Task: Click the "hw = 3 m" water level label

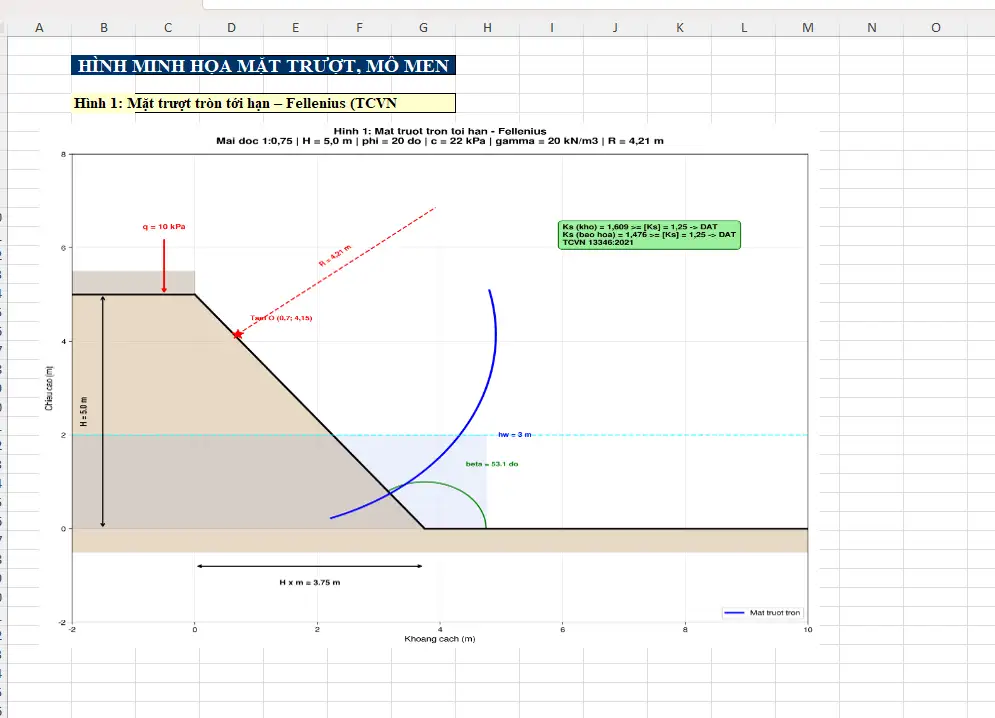Action: pyautogui.click(x=514, y=435)
